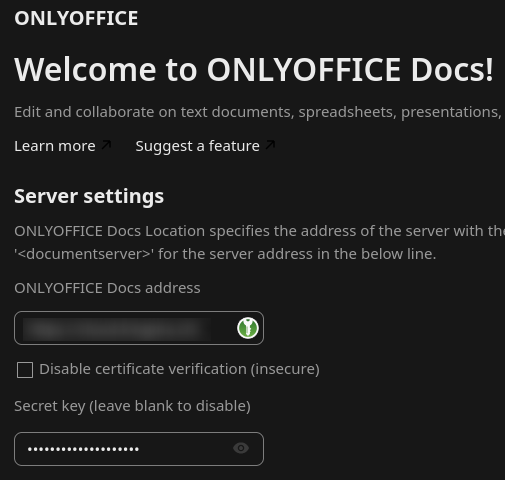Enable Disable certificate verification checkbox
505x480 pixels.
coord(25,370)
